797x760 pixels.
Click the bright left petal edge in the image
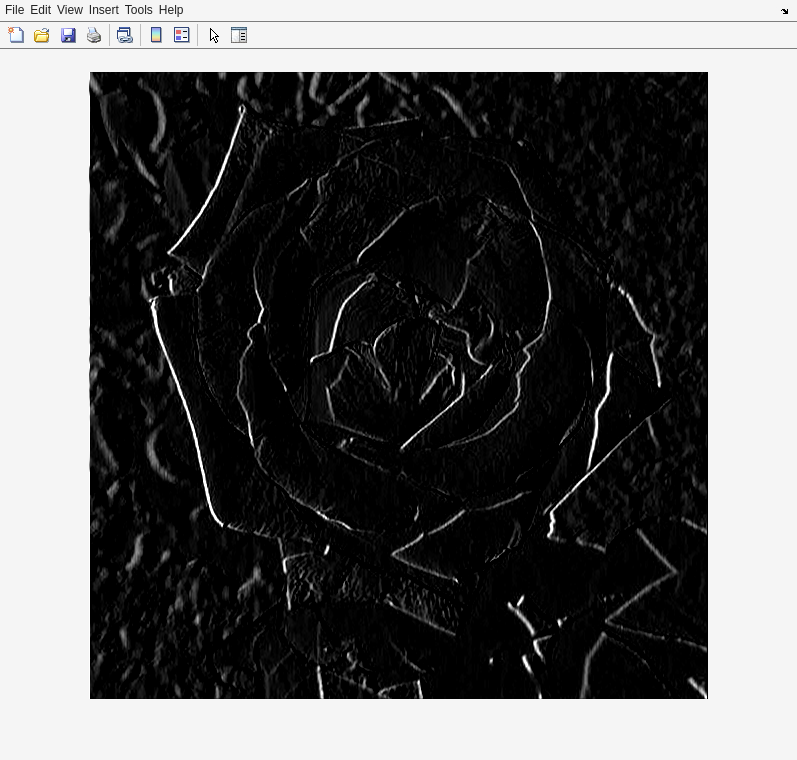pyautogui.click(x=185, y=400)
